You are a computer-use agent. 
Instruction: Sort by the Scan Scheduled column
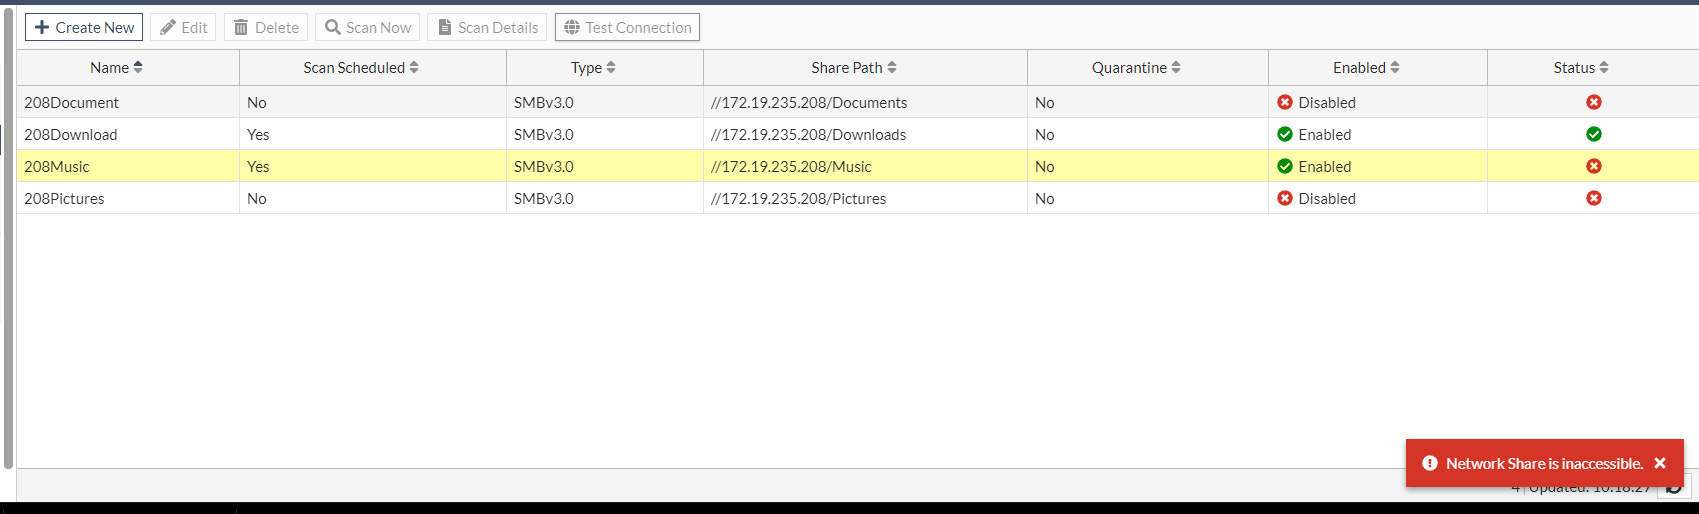361,67
